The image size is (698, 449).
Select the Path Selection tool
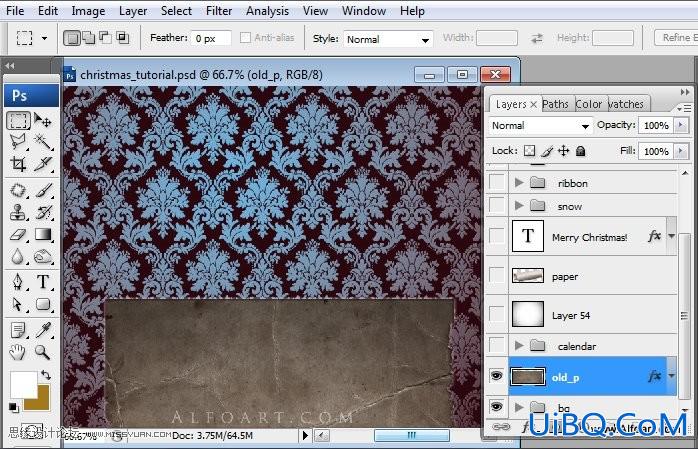pos(18,304)
